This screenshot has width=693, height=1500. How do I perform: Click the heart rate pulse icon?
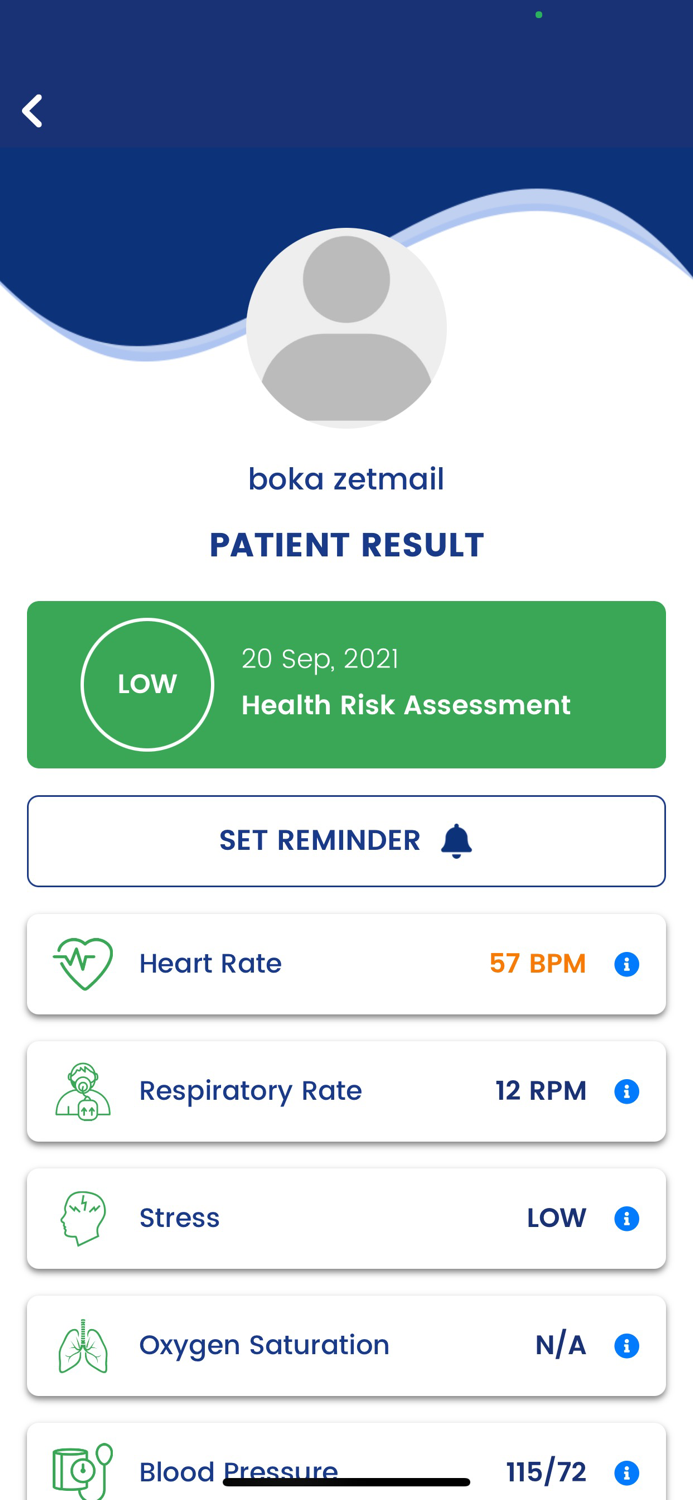(83, 964)
